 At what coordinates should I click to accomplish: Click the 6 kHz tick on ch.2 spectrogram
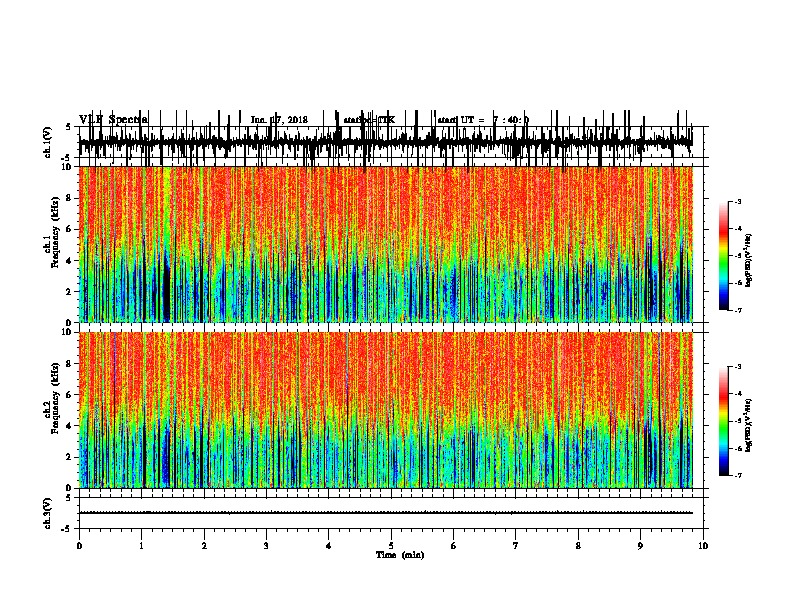click(x=70, y=395)
